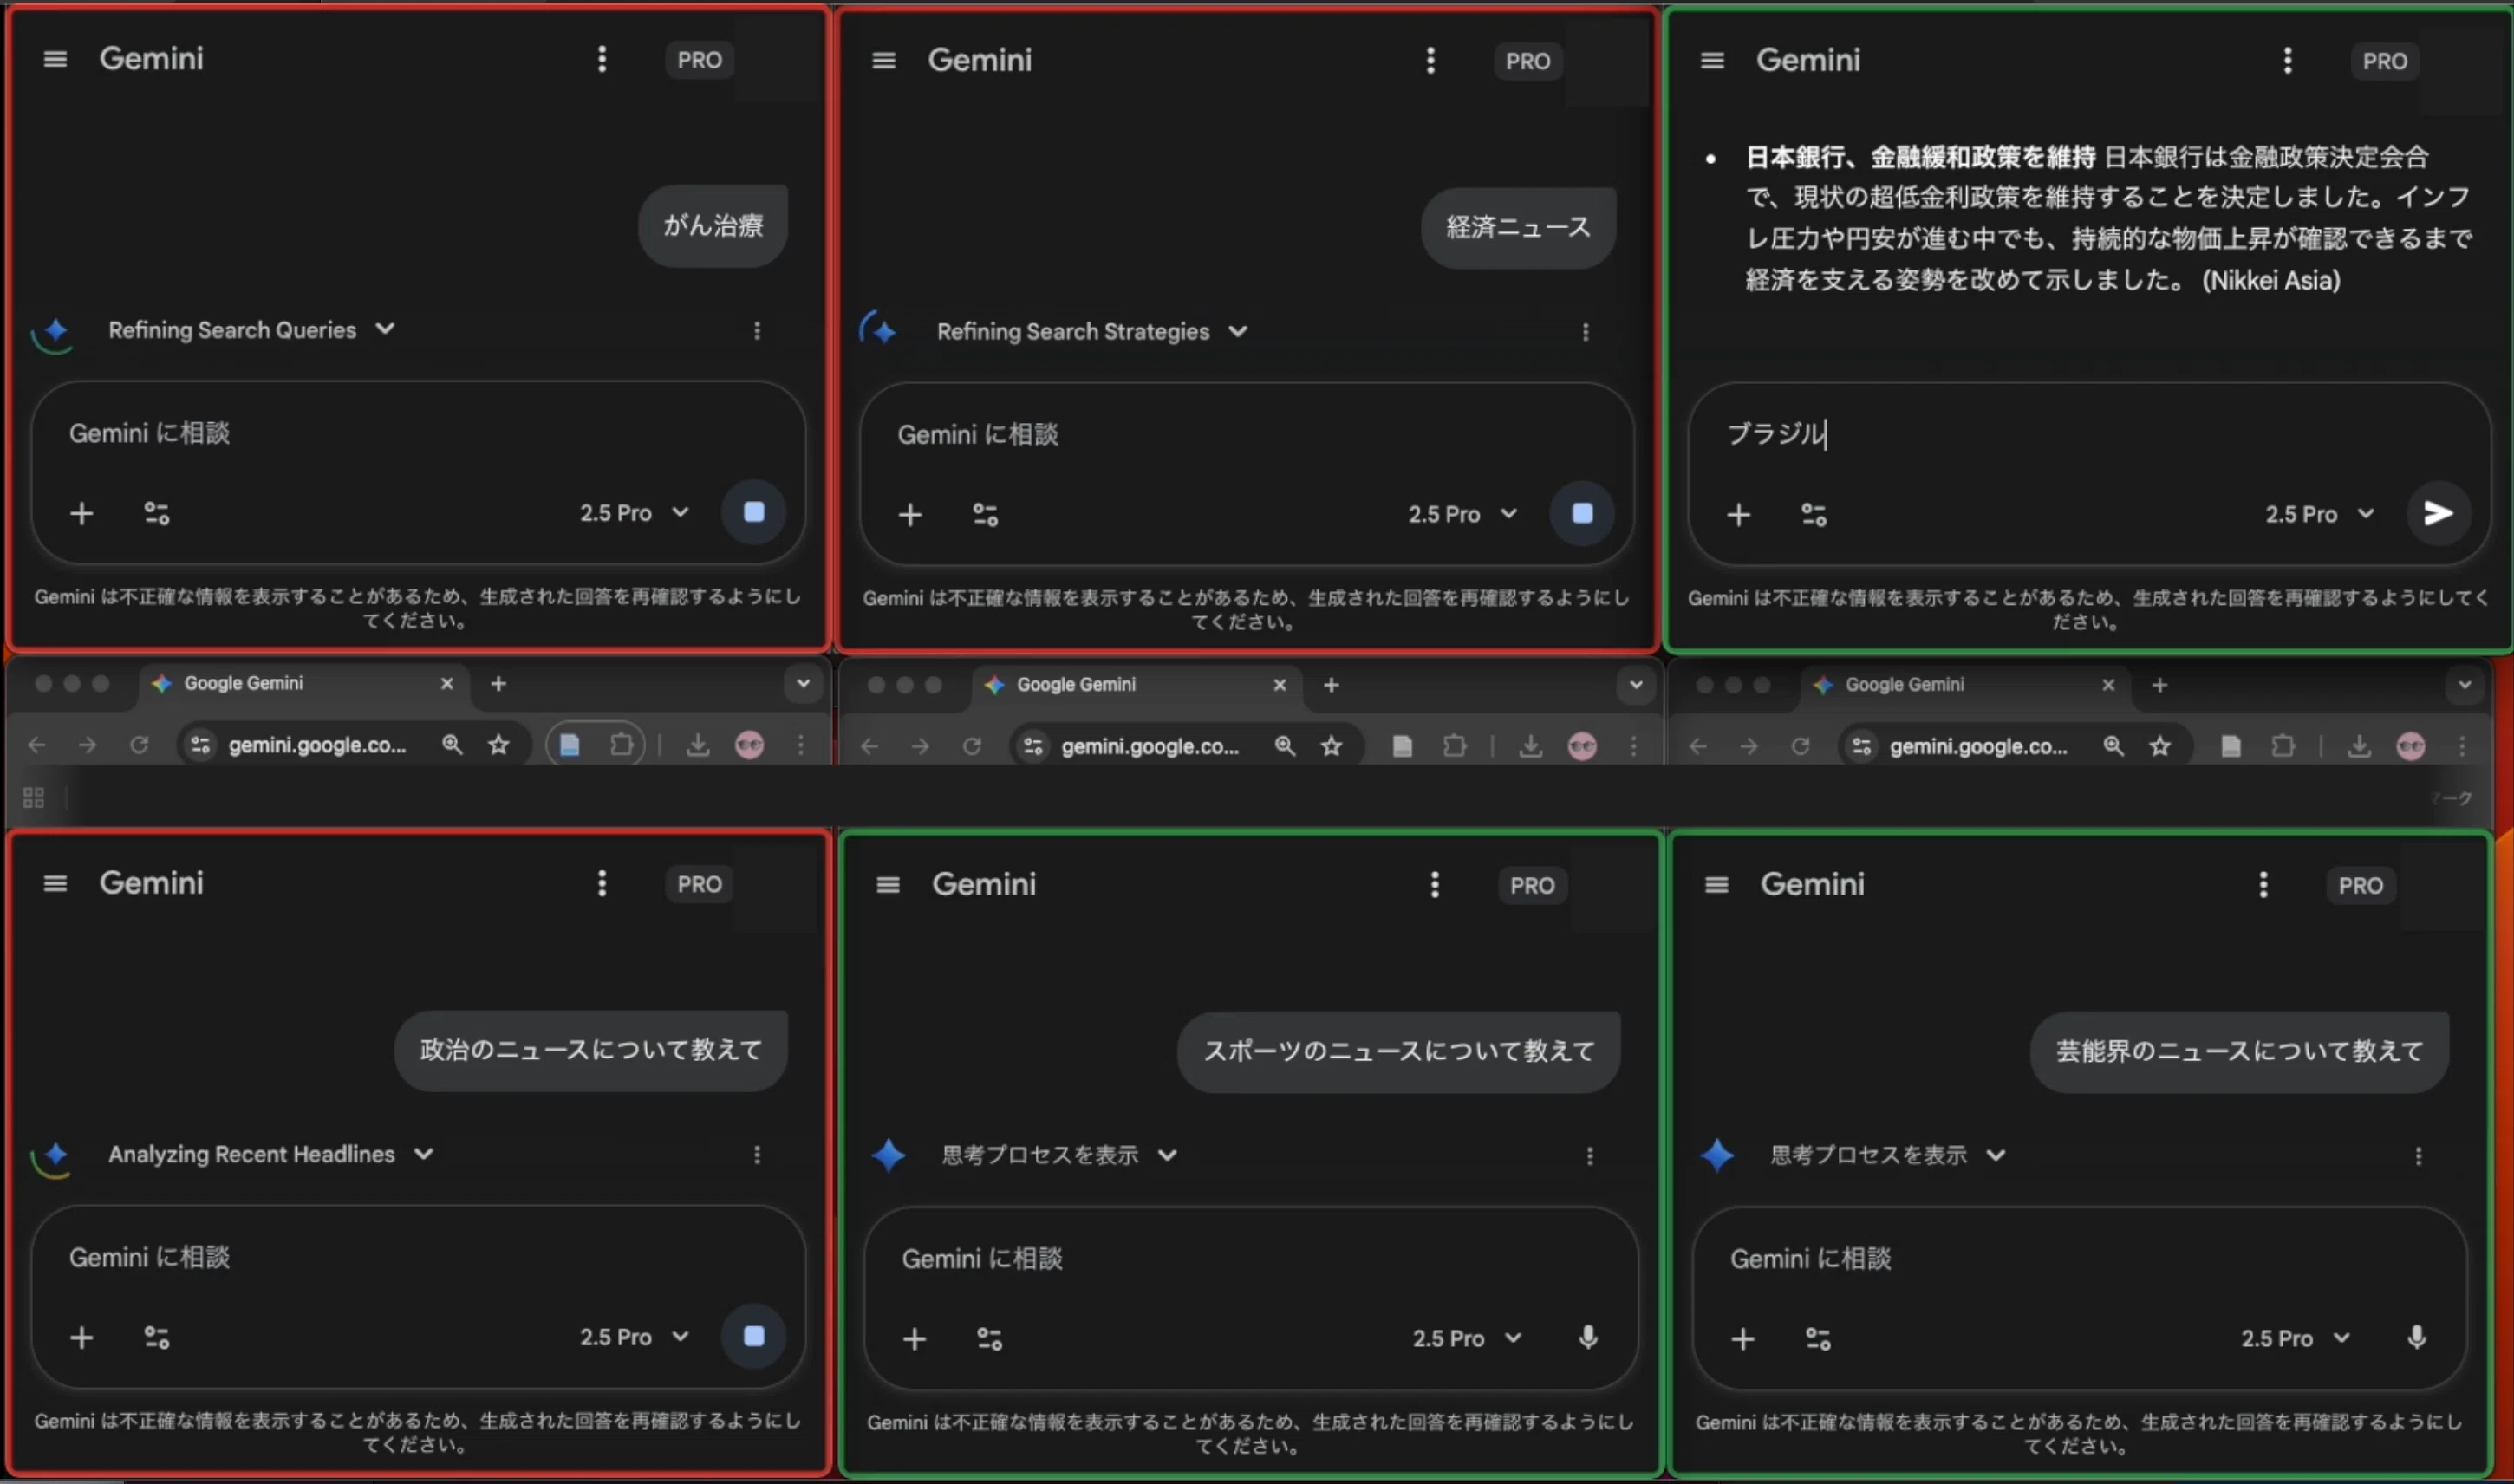
Task: Click the スポーツのニュースについて教えて prompt bubble
Action: pos(1398,1051)
